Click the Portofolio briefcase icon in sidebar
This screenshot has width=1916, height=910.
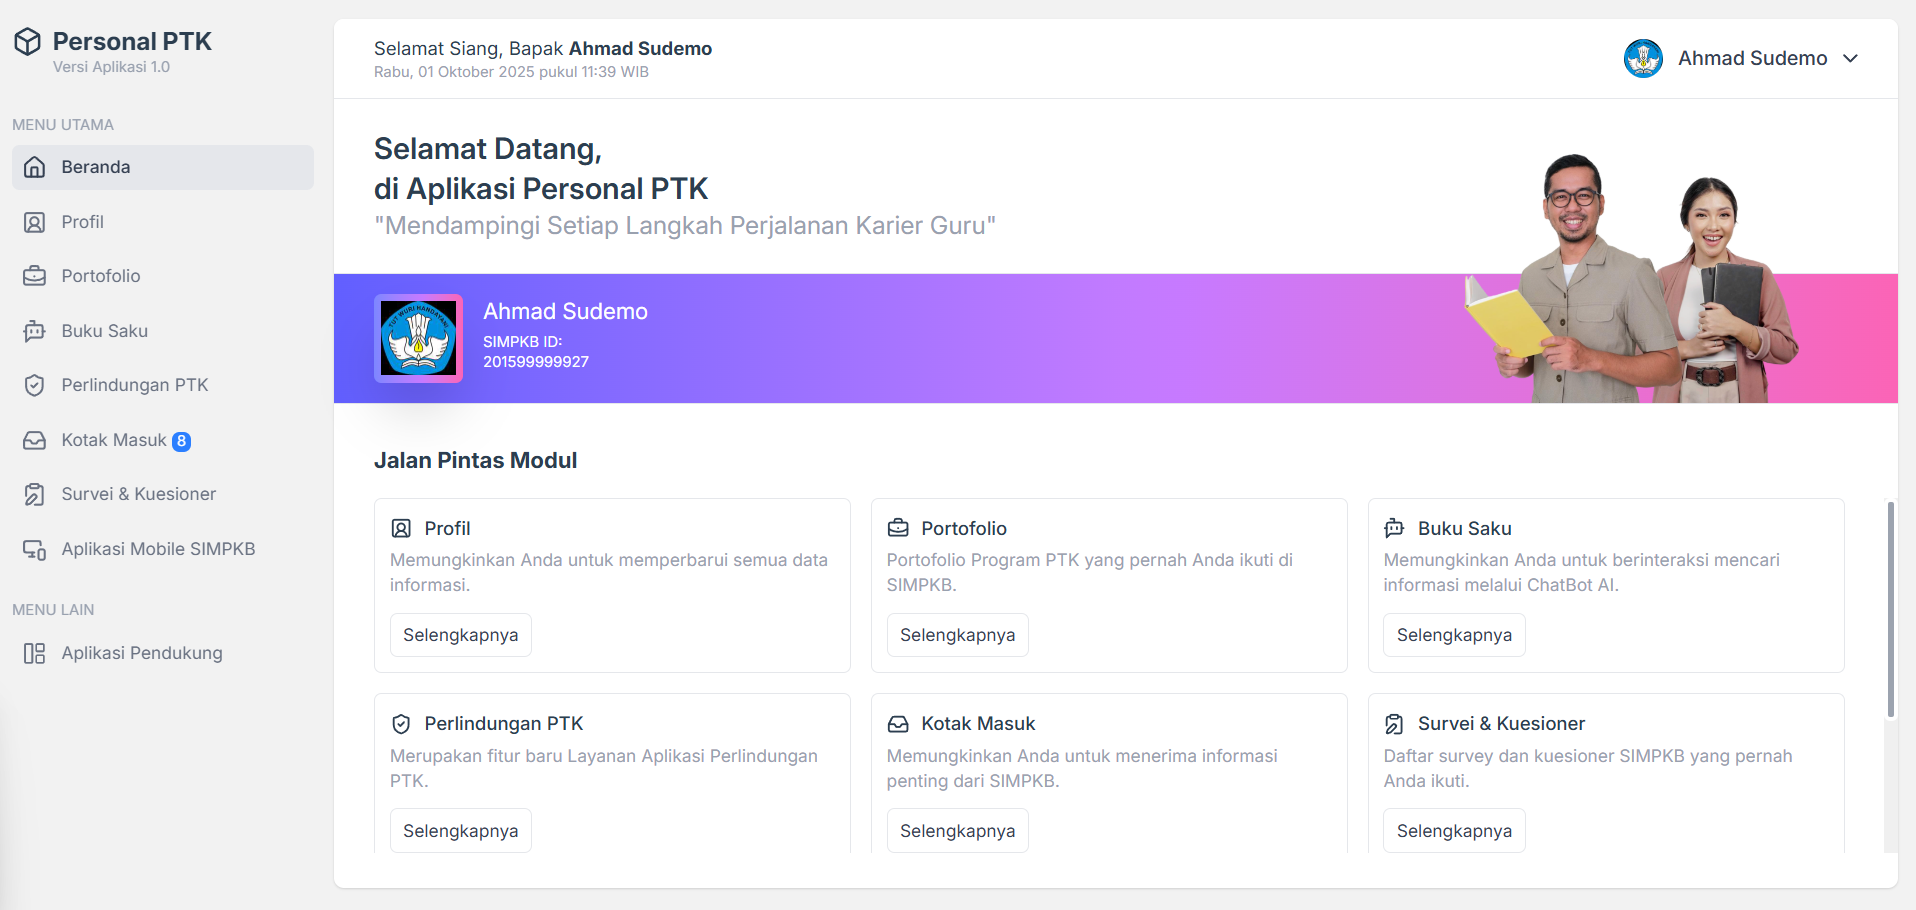pos(35,276)
